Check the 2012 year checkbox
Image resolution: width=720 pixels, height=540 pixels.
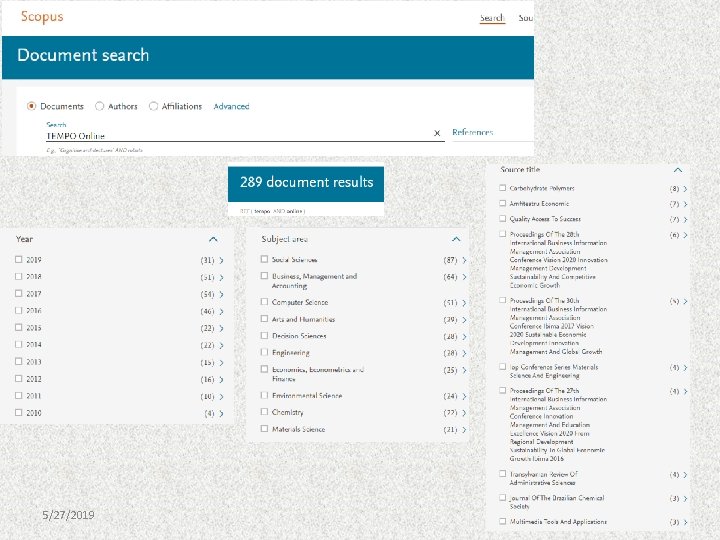18,378
